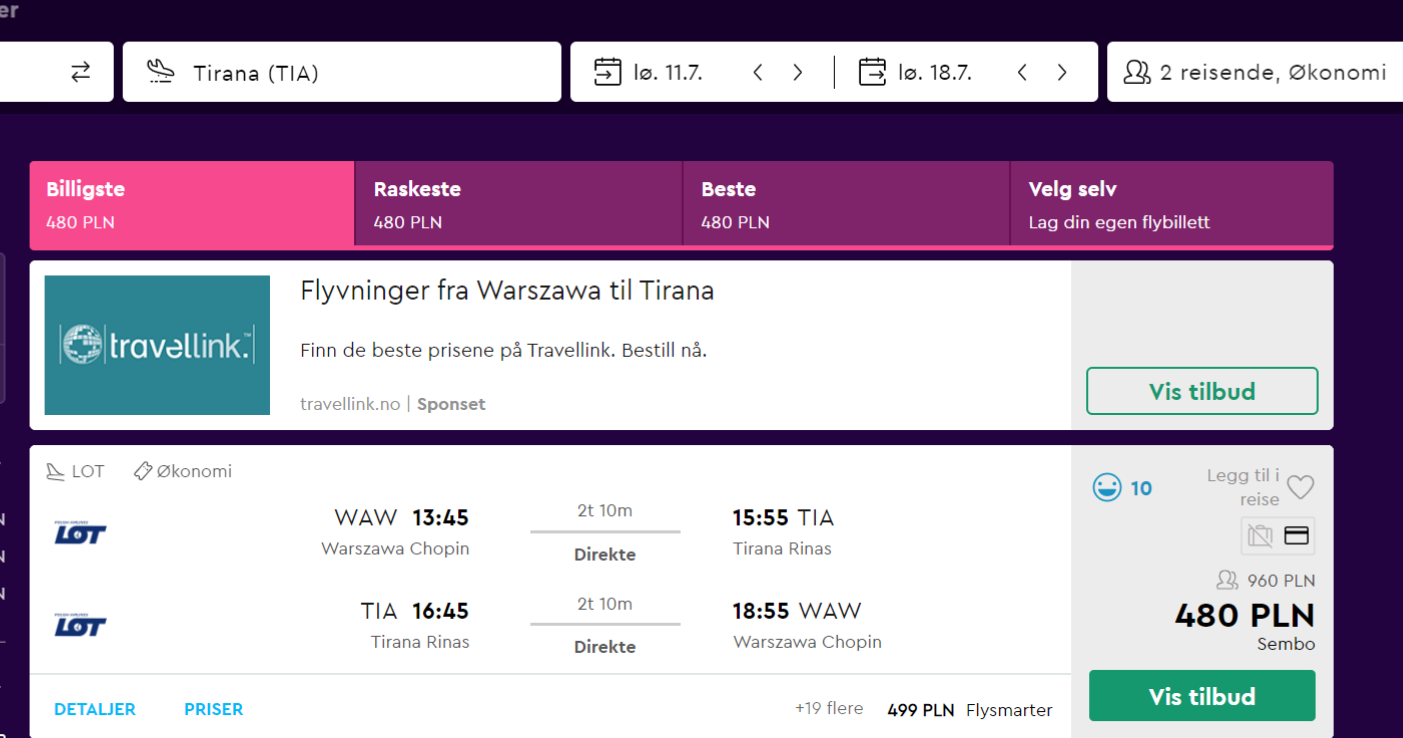Open PRISER for the LOT flight
The image size is (1403, 738).
coord(214,709)
